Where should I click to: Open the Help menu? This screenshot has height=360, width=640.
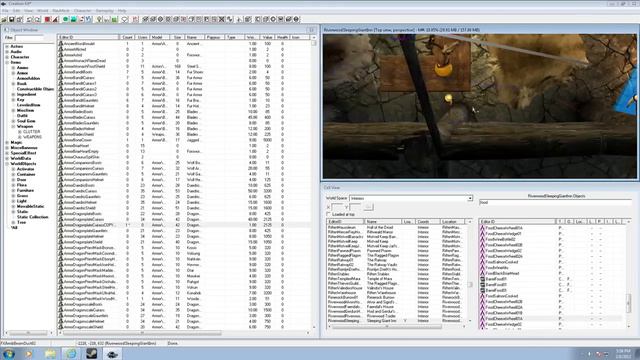coord(122,11)
